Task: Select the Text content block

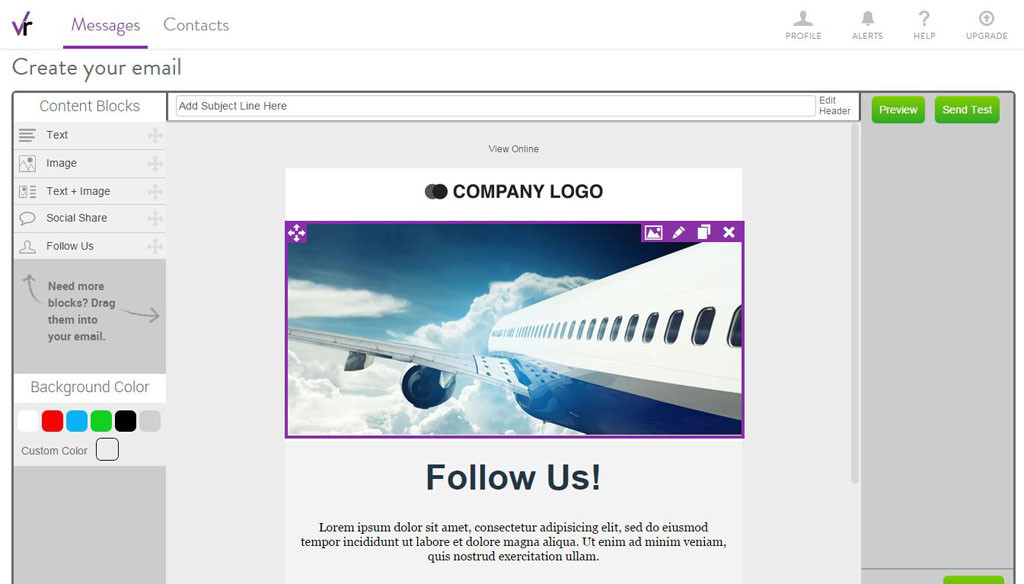Action: point(90,135)
